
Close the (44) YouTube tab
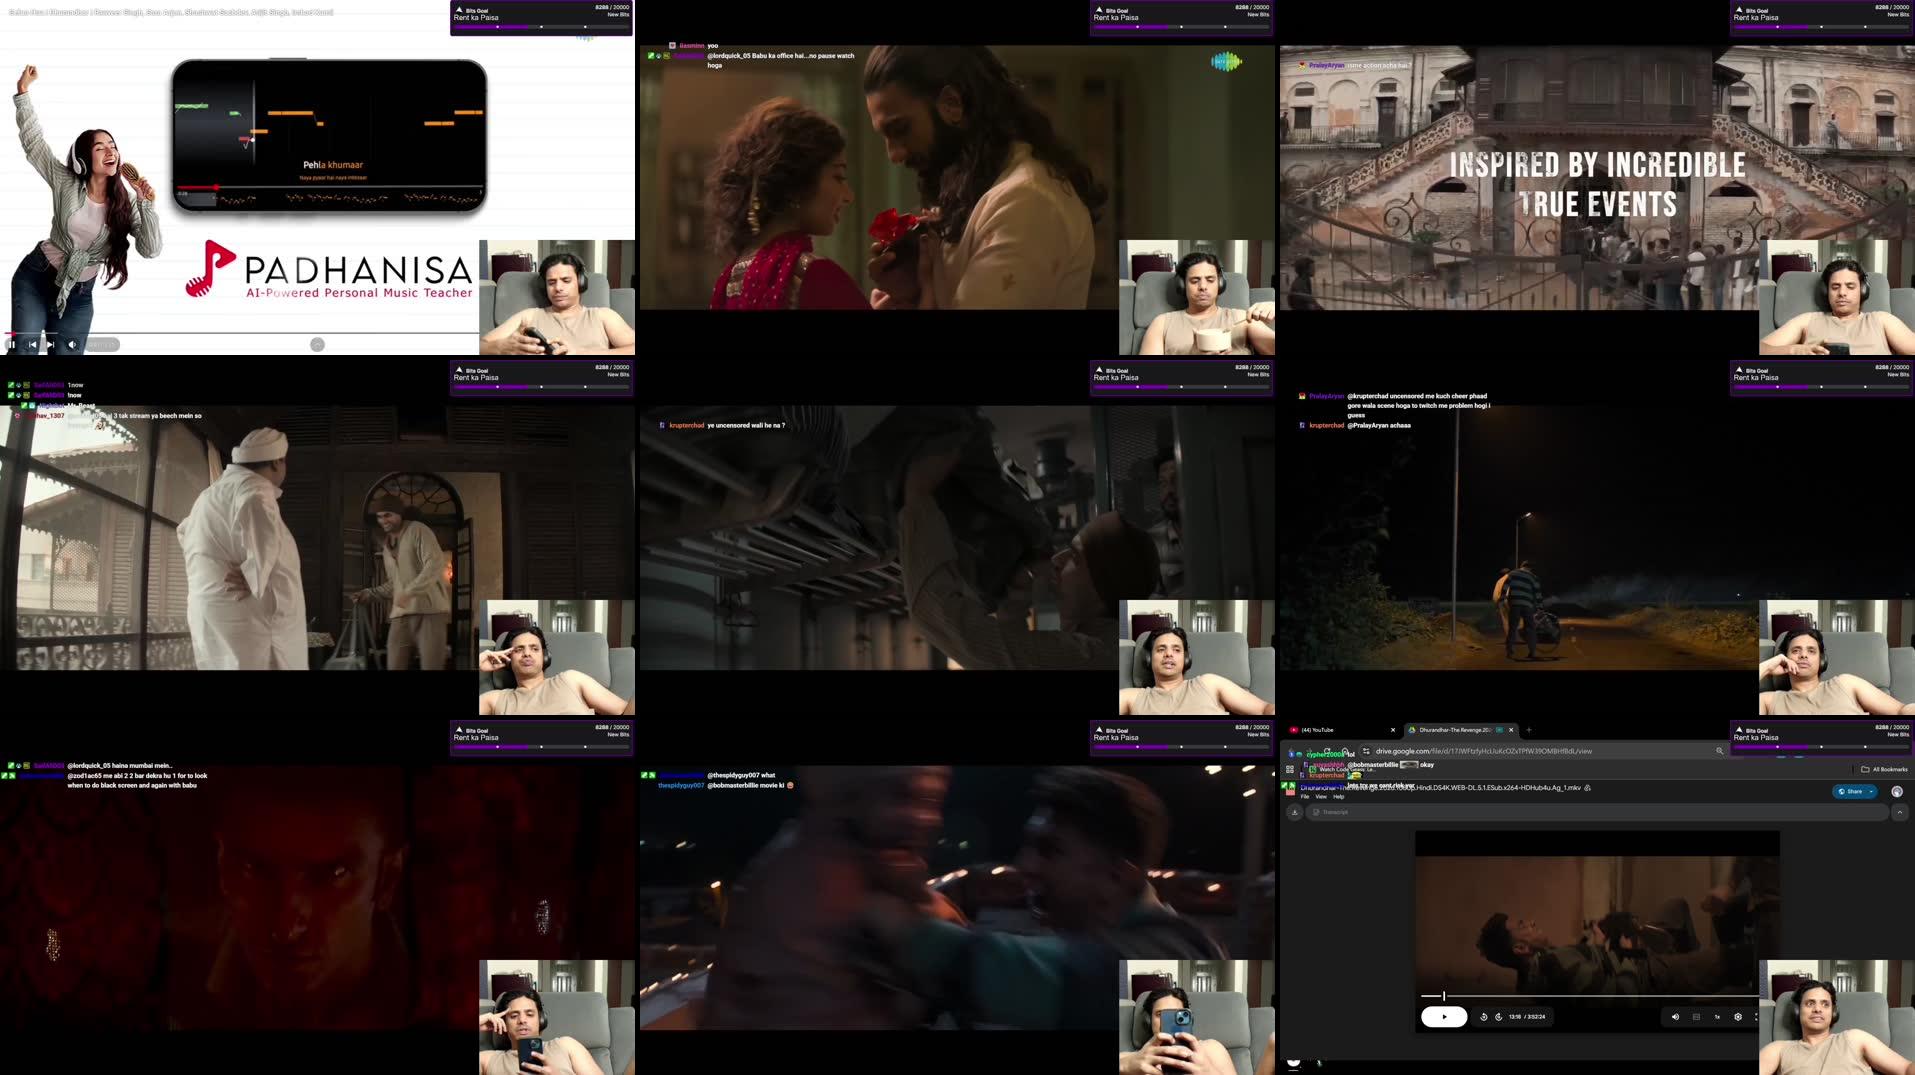pyautogui.click(x=1392, y=730)
